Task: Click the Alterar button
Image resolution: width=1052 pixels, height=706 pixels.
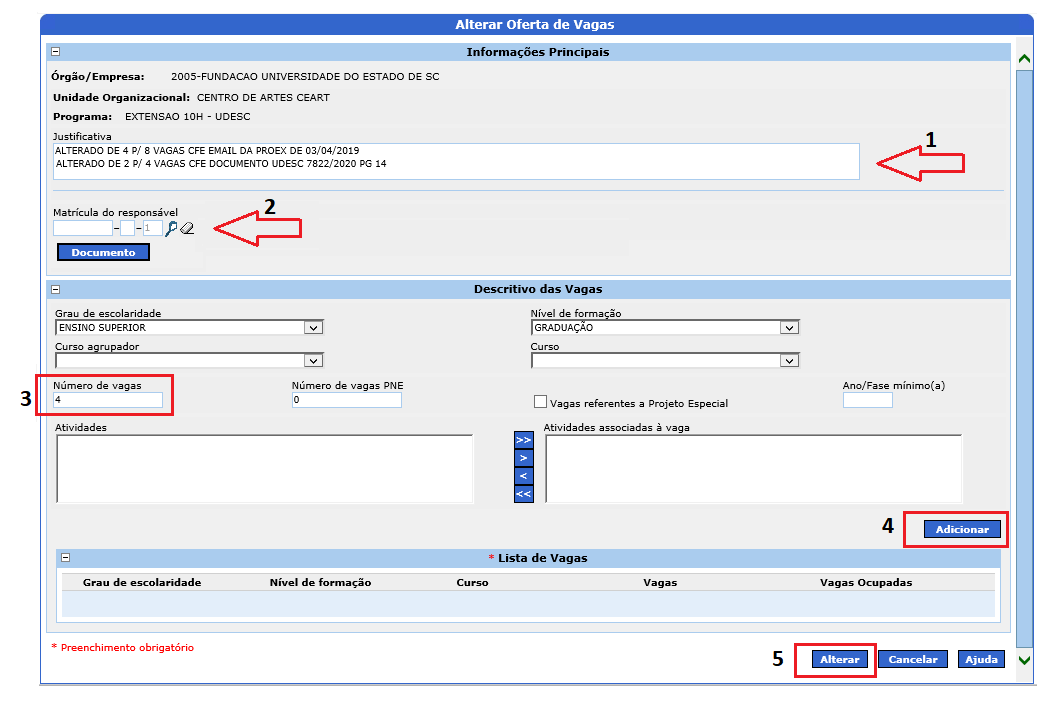Action: click(838, 660)
